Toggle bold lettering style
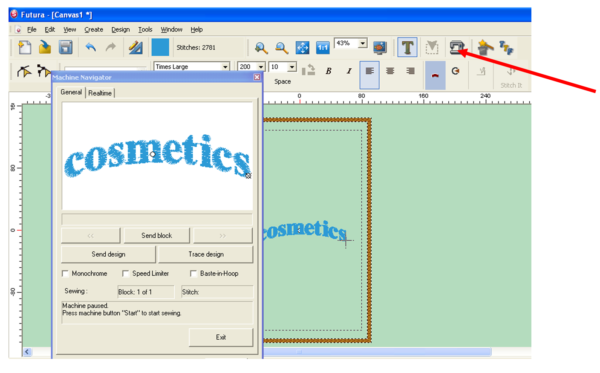This screenshot has width=600, height=373. [x=328, y=71]
